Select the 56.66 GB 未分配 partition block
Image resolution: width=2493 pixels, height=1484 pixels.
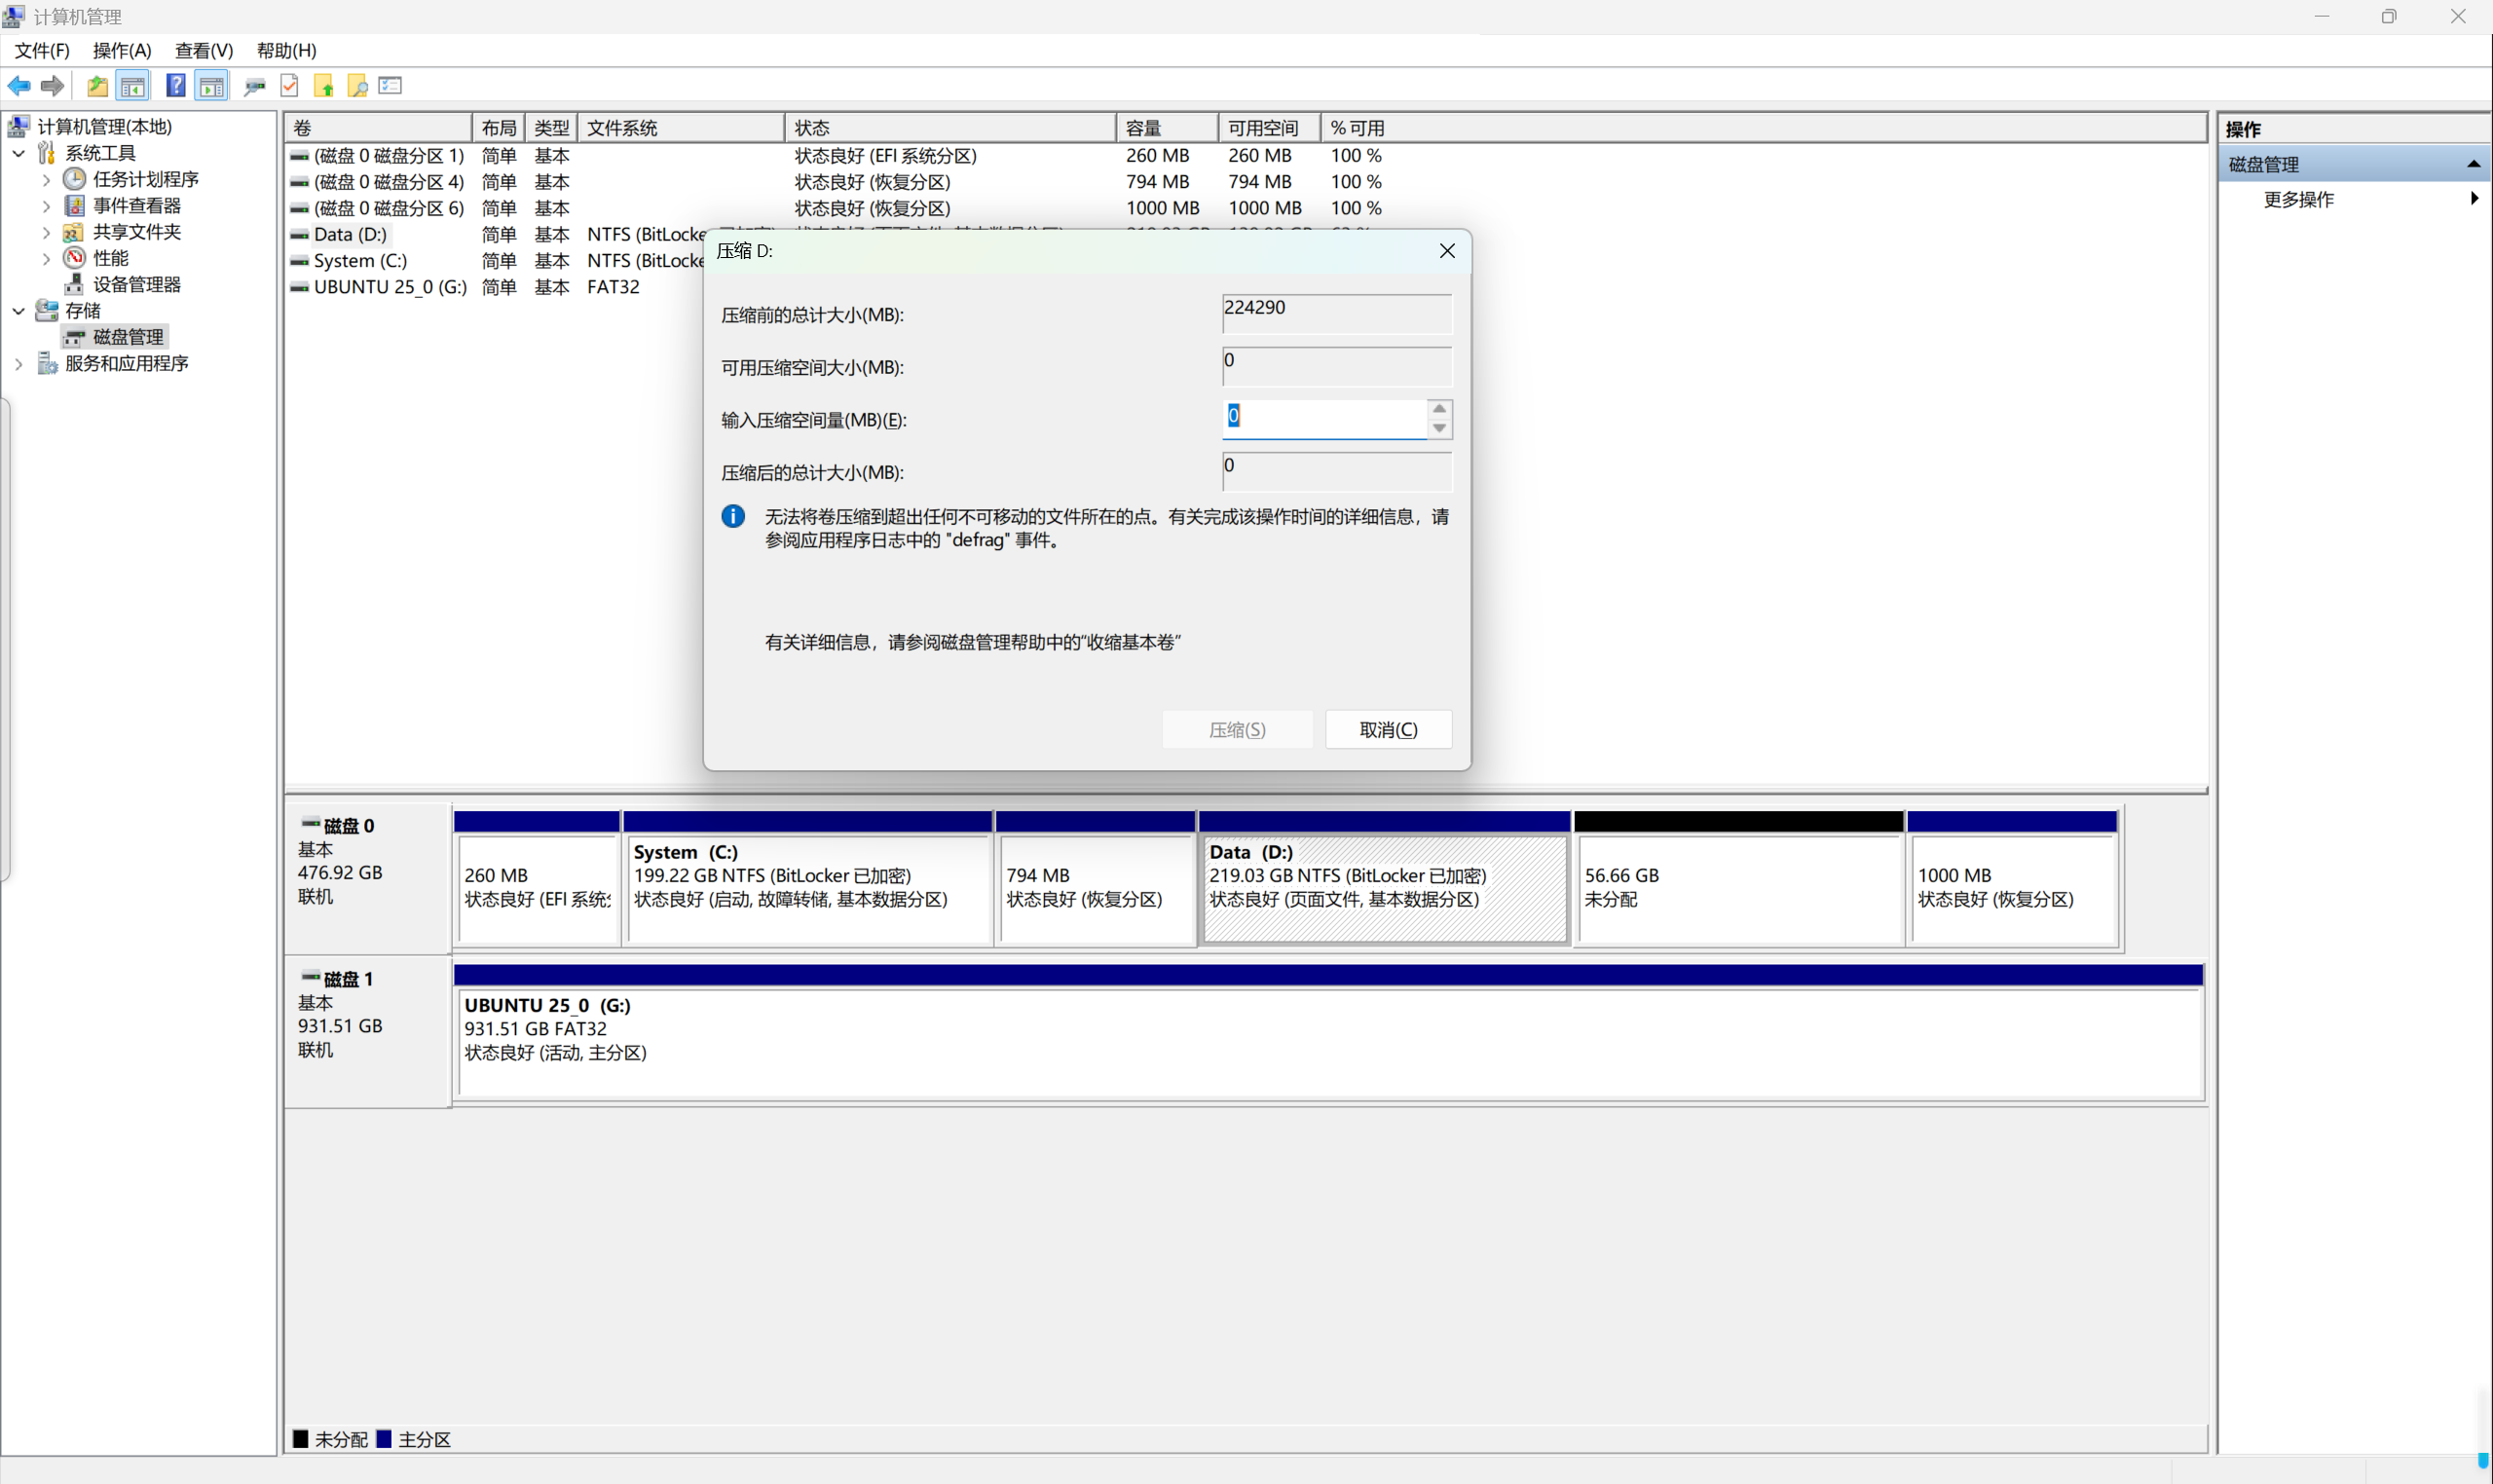(1738, 887)
